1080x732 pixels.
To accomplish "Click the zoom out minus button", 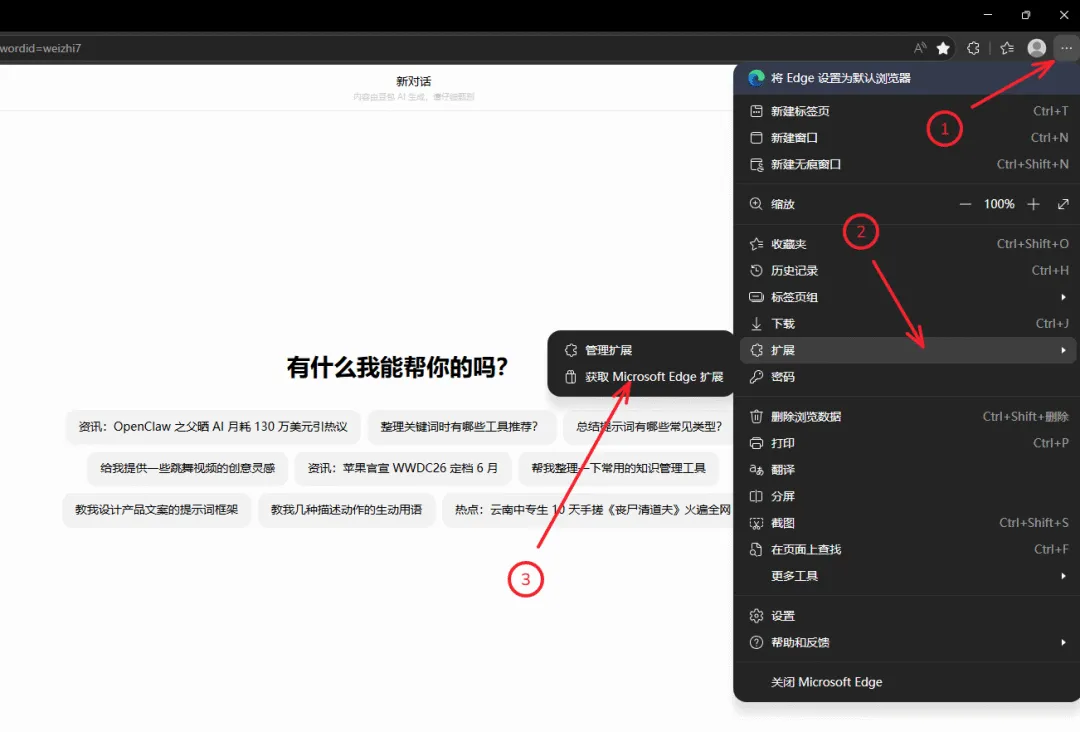I will 965,205.
